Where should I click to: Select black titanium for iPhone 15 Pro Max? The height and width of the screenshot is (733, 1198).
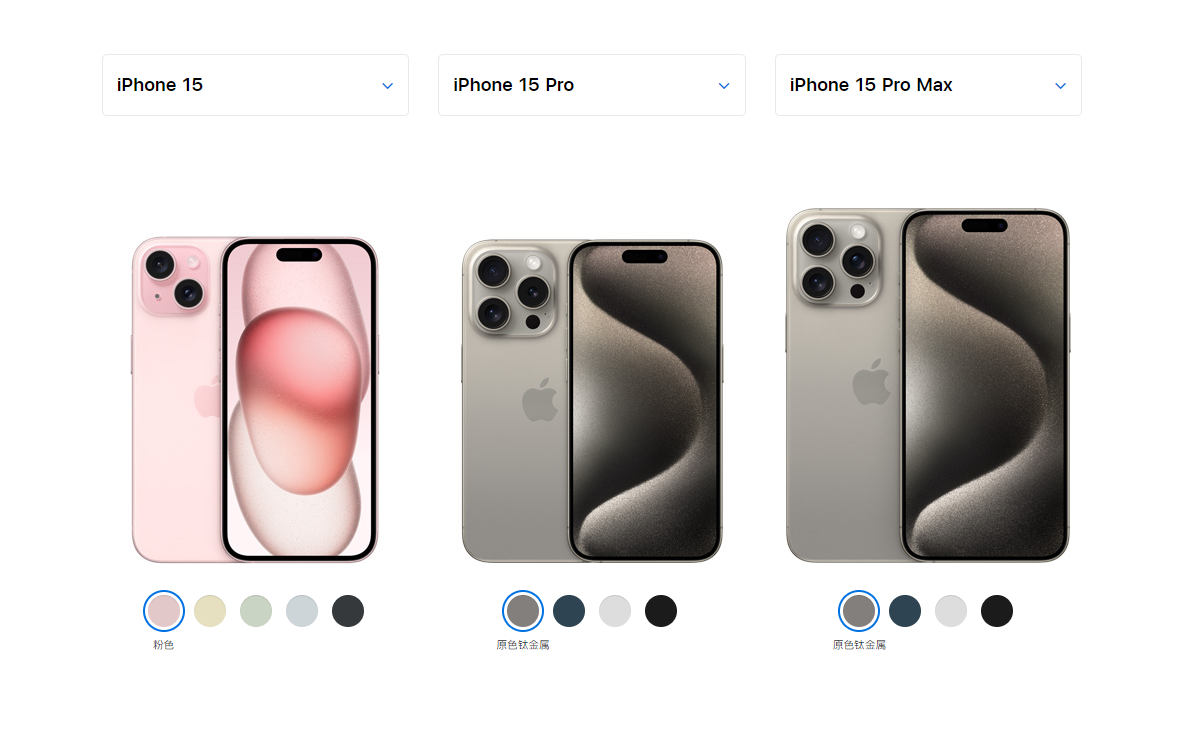(x=997, y=611)
